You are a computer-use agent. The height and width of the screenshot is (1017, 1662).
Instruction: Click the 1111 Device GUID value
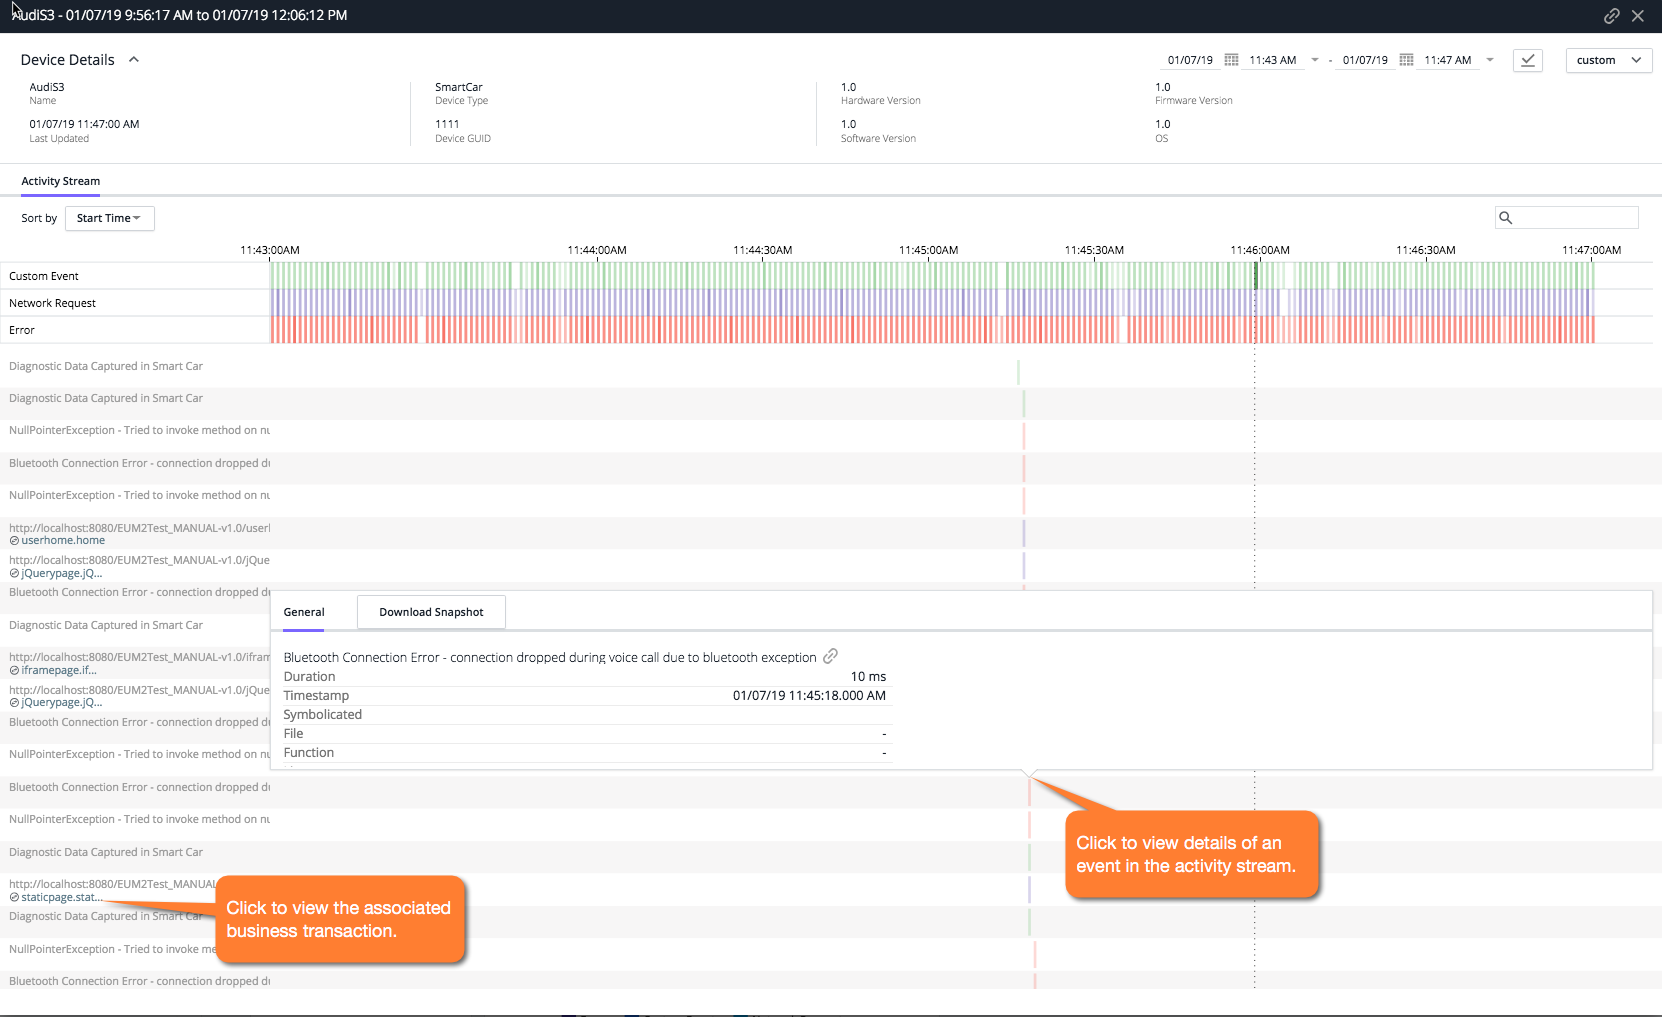[x=447, y=125]
